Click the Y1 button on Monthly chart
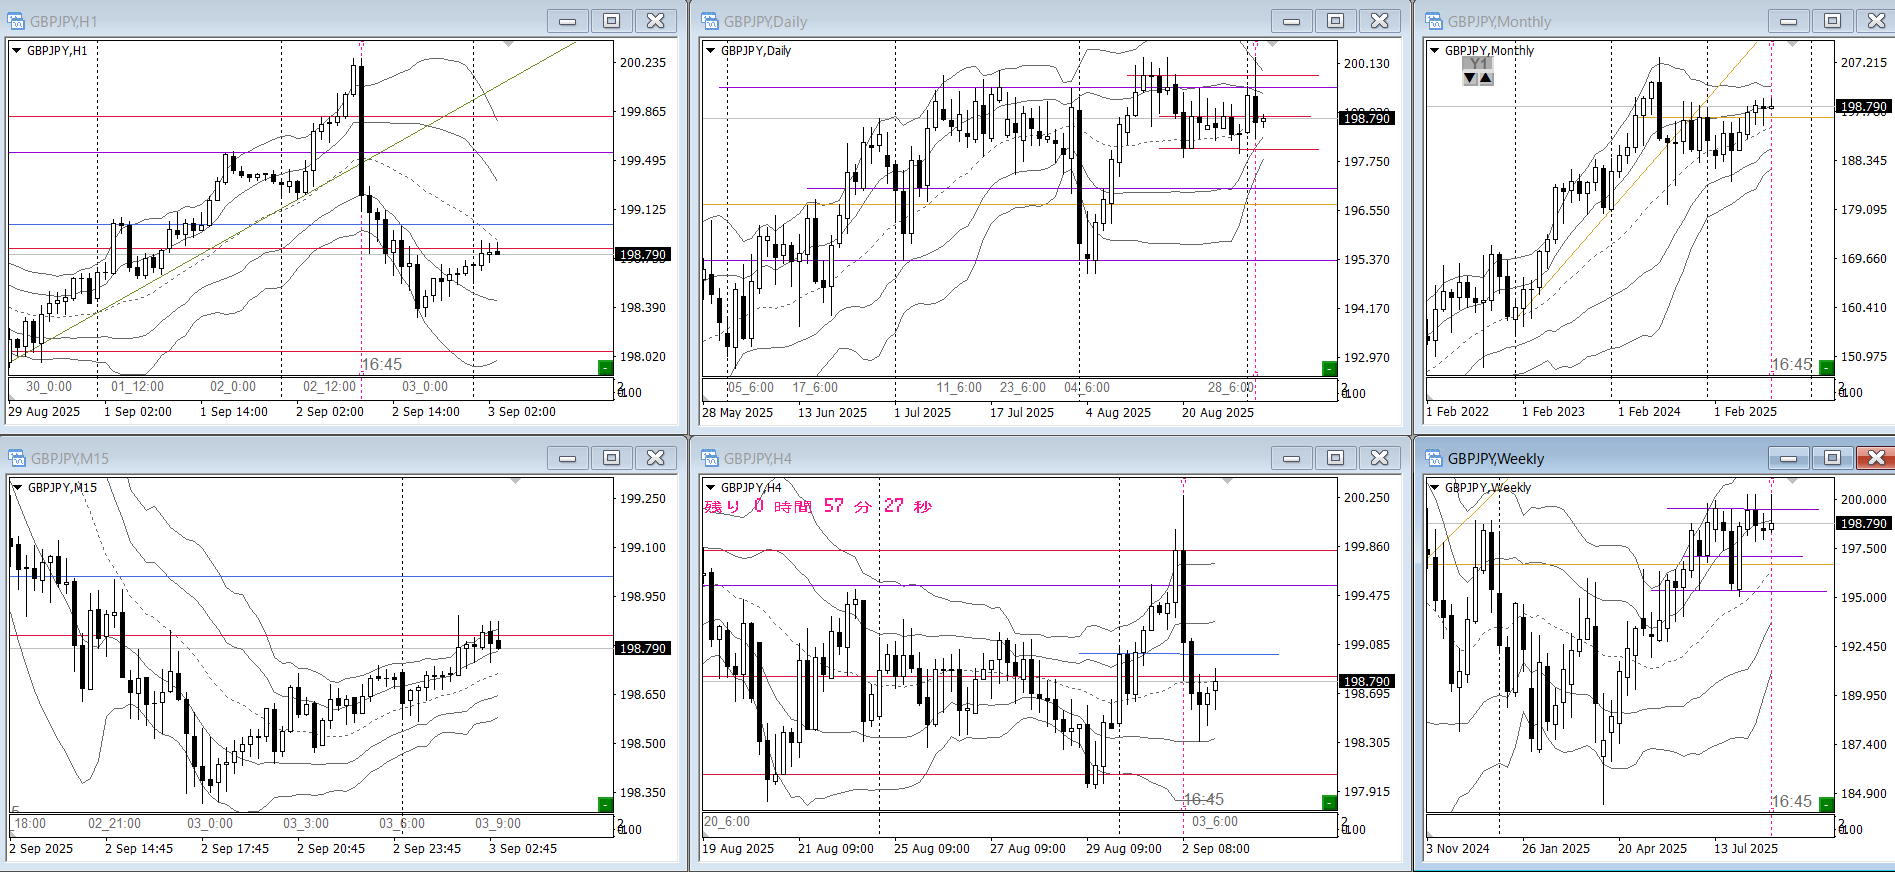The image size is (1895, 872). click(1478, 63)
